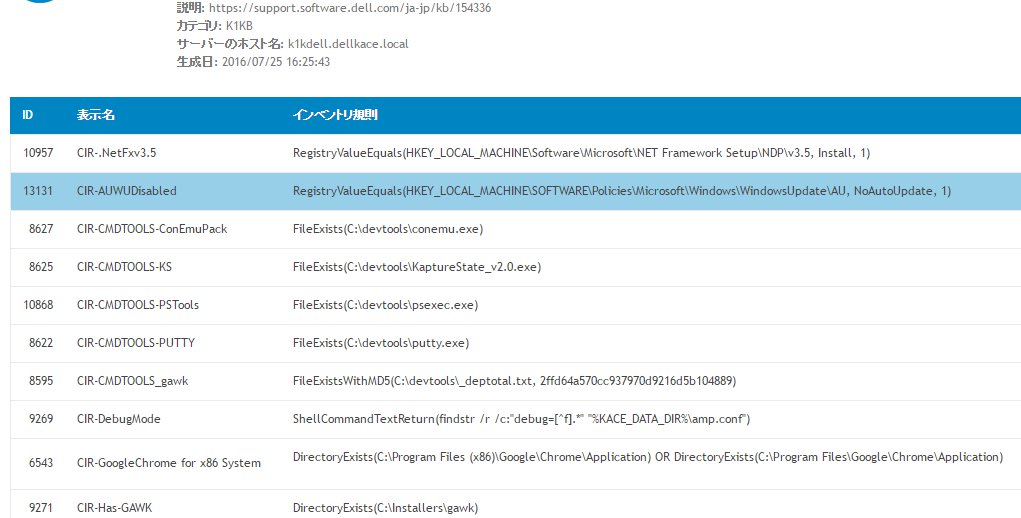Select CIR-.NetFxv3.5 name cell
Image resolution: width=1021 pixels, height=518 pixels.
click(x=117, y=153)
